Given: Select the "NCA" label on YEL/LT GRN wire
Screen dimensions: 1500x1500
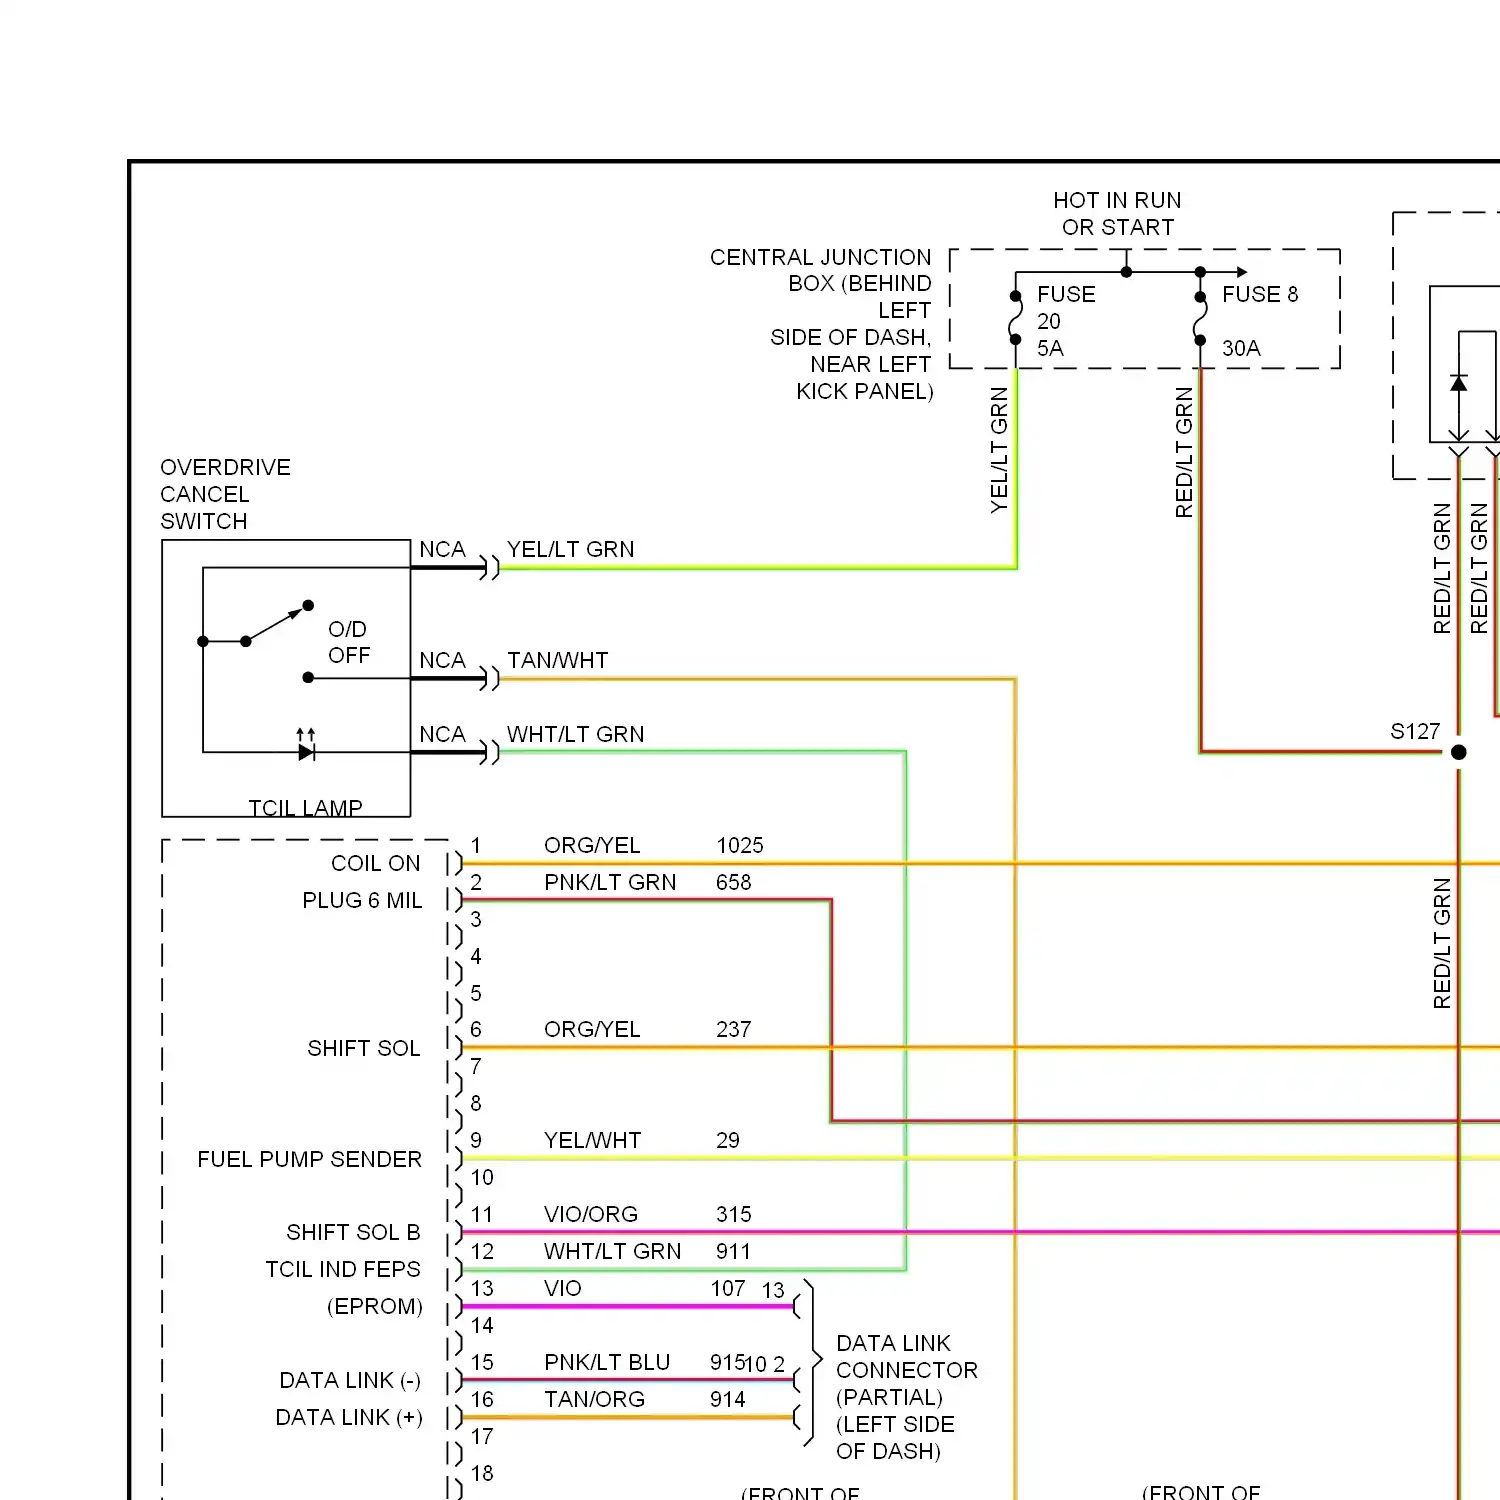Looking at the screenshot, I should pos(442,549).
